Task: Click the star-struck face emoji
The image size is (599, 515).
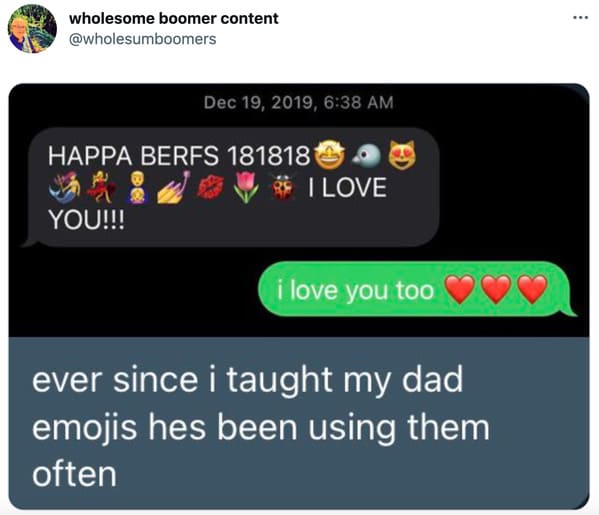Action: [x=329, y=155]
